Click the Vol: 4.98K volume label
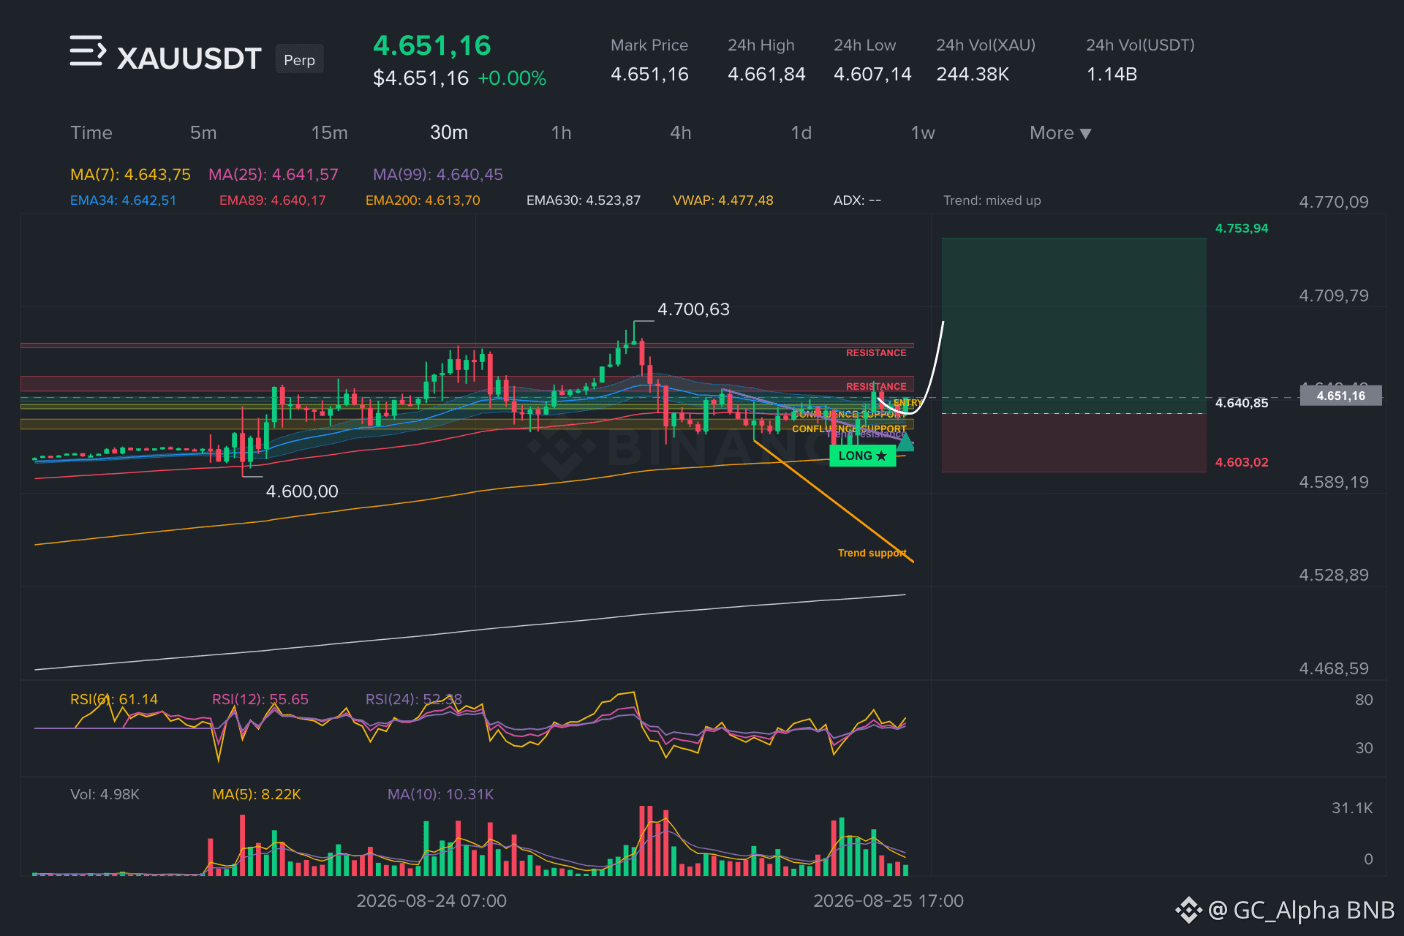 105,794
